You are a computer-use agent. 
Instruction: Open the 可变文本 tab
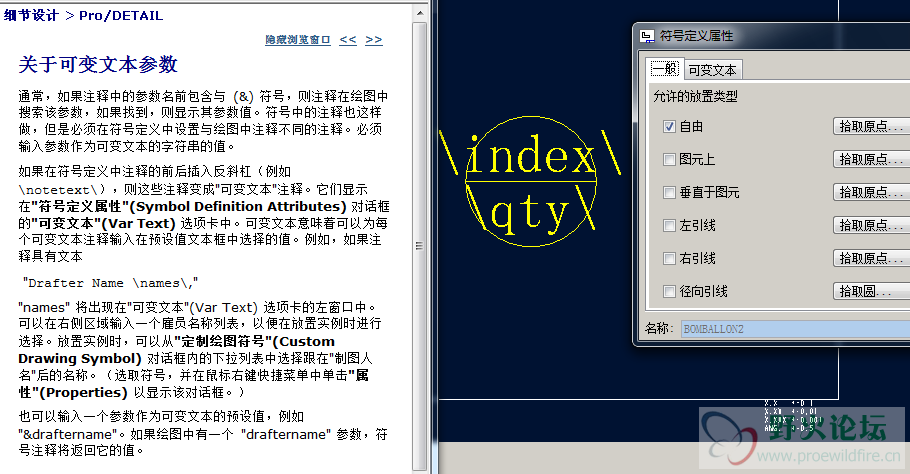tap(712, 70)
